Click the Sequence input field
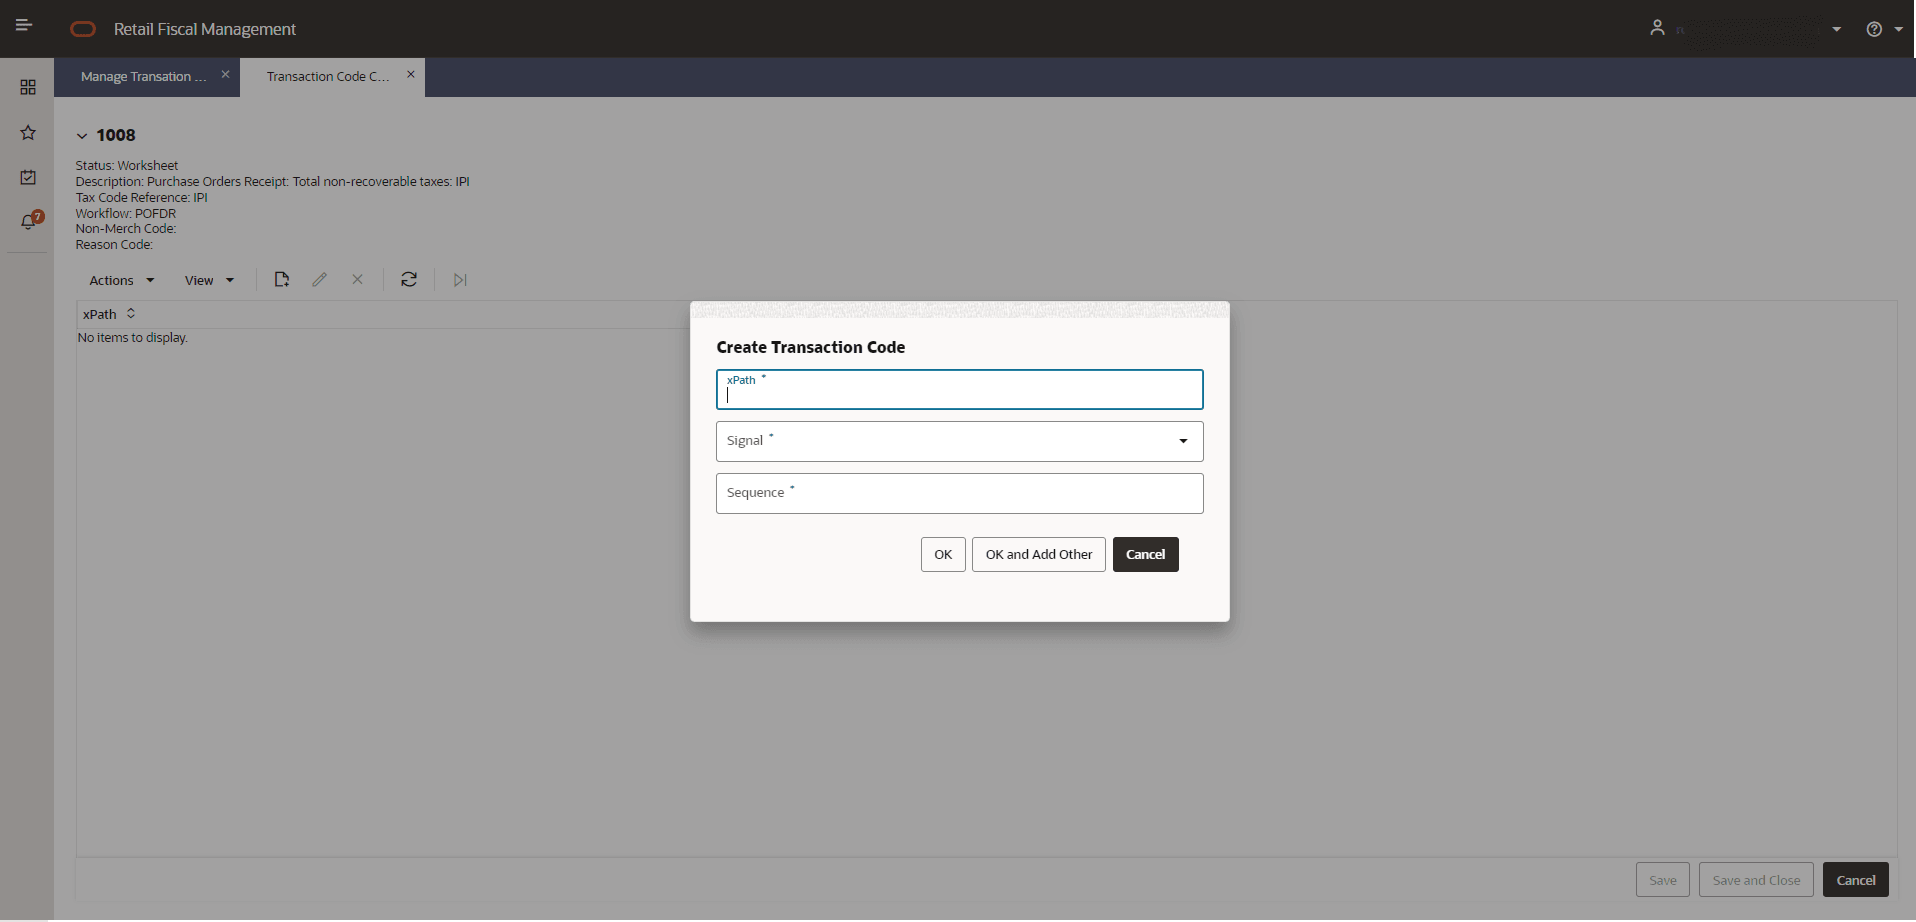Screen dimensions: 1916x922 click(960, 493)
